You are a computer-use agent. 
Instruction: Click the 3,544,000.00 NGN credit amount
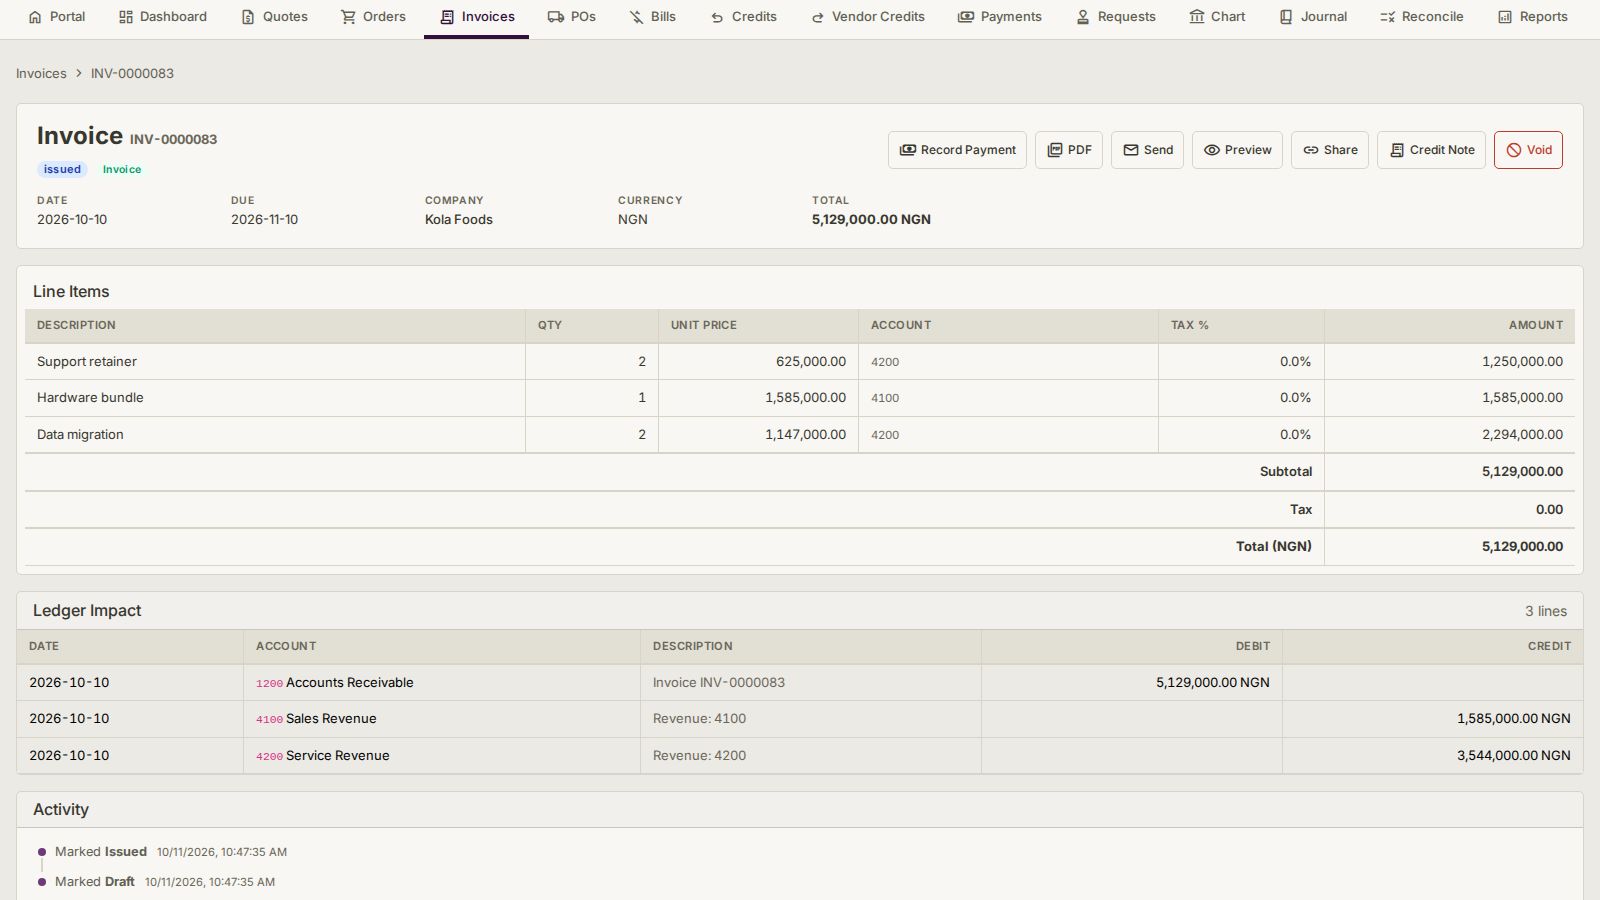(x=1514, y=756)
